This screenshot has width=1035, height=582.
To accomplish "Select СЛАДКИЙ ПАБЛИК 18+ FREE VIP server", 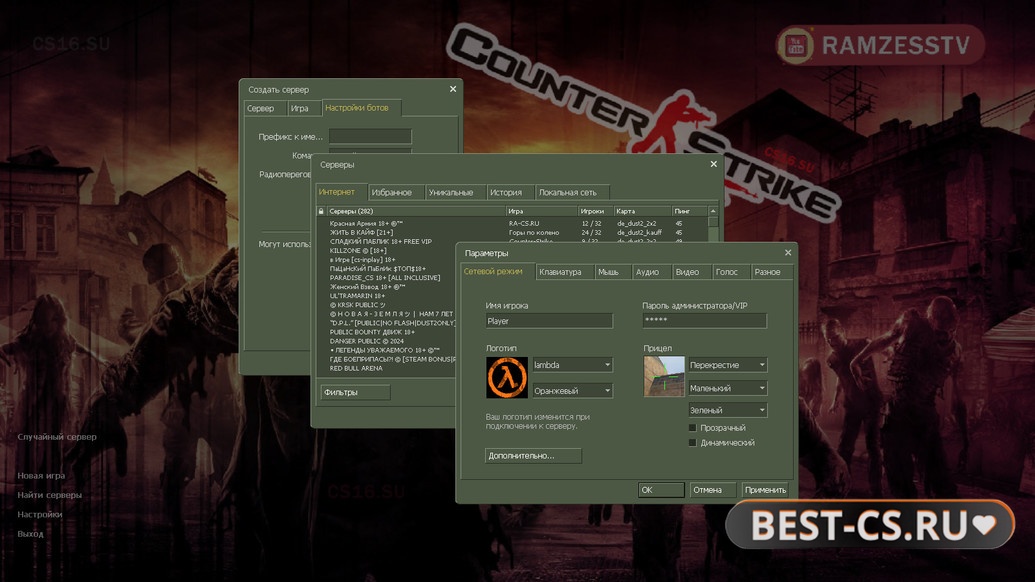I will coord(514,242).
